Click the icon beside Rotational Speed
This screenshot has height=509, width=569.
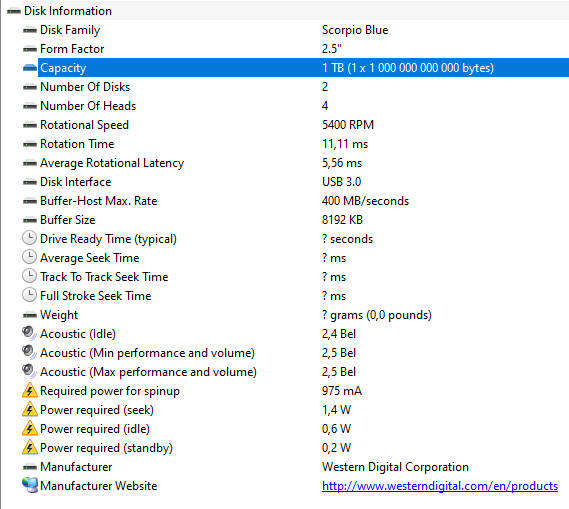30,125
